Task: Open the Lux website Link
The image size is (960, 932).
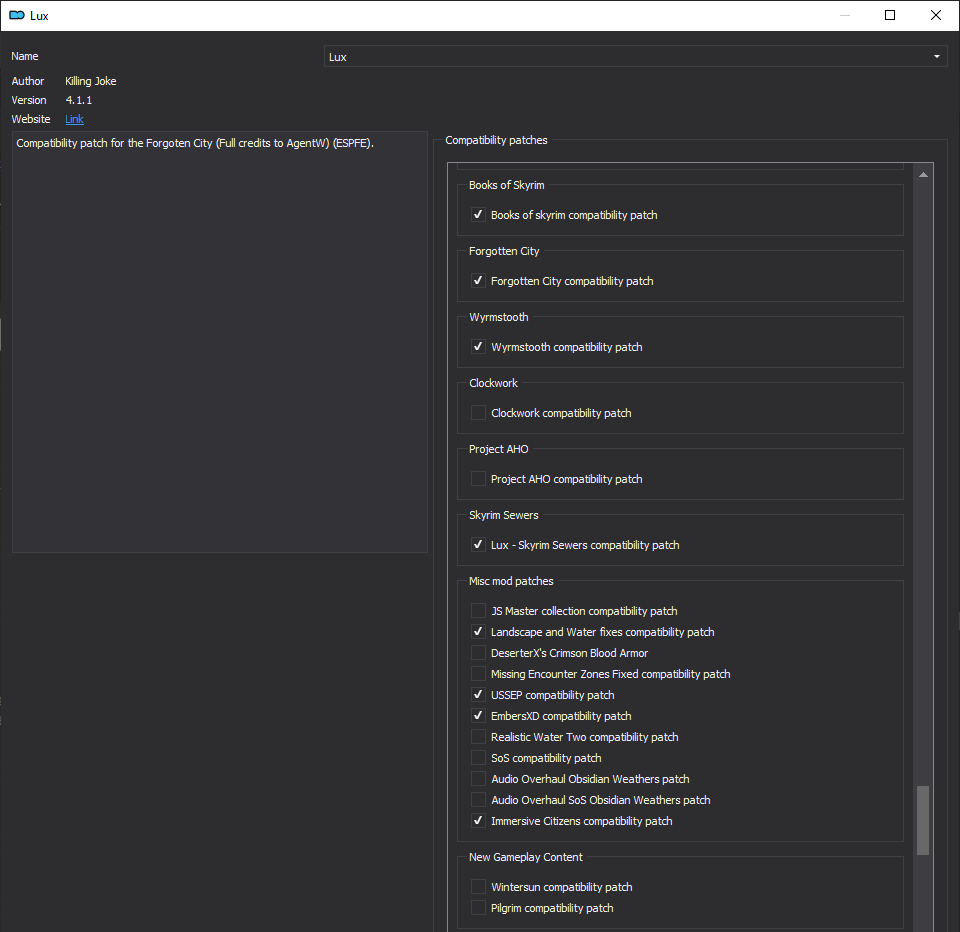Action: [x=74, y=119]
